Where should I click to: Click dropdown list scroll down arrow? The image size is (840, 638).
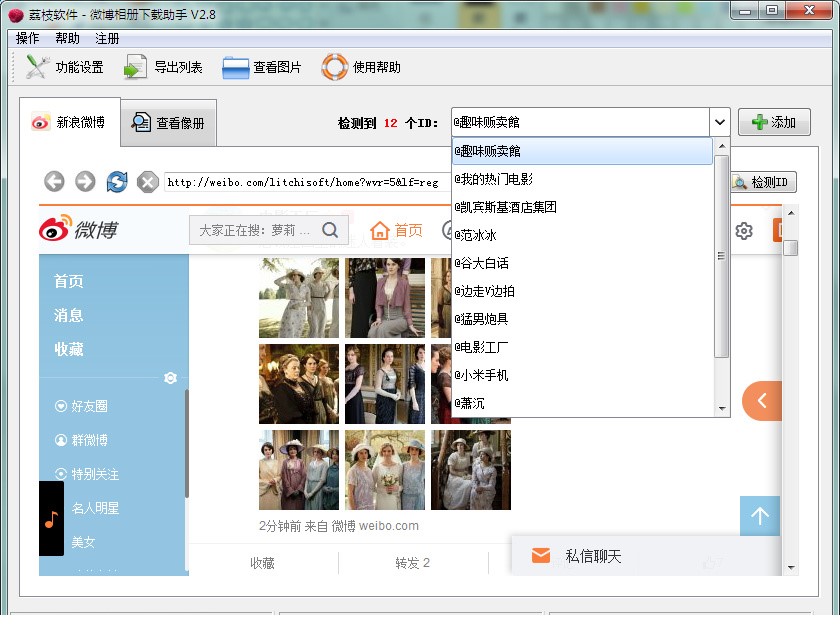point(722,408)
